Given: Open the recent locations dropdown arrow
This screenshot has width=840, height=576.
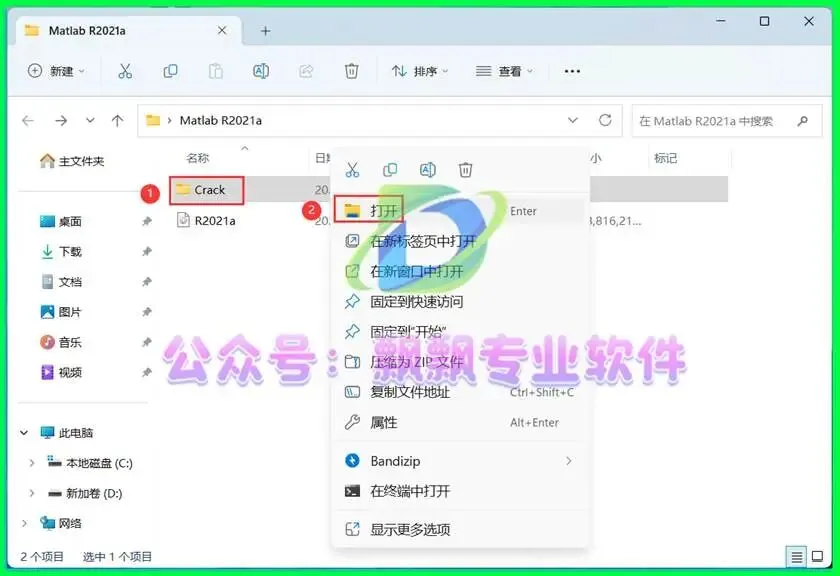Looking at the screenshot, I should click(x=90, y=120).
